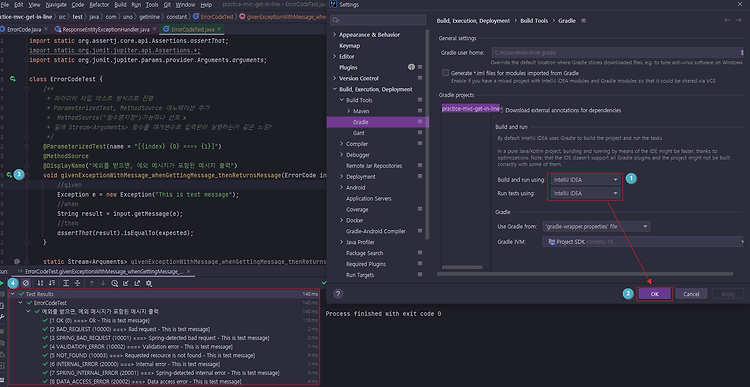Navigate forward arrow in Settings header
The height and width of the screenshot is (387, 750).
click(x=739, y=21)
